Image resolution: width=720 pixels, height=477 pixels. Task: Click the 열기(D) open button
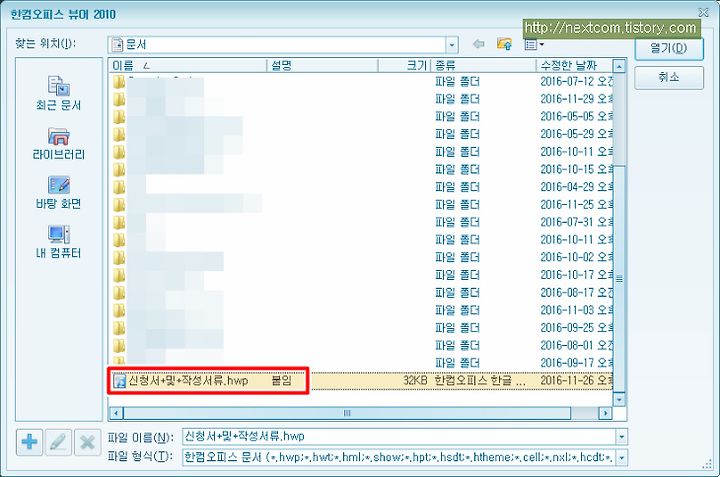(x=669, y=48)
